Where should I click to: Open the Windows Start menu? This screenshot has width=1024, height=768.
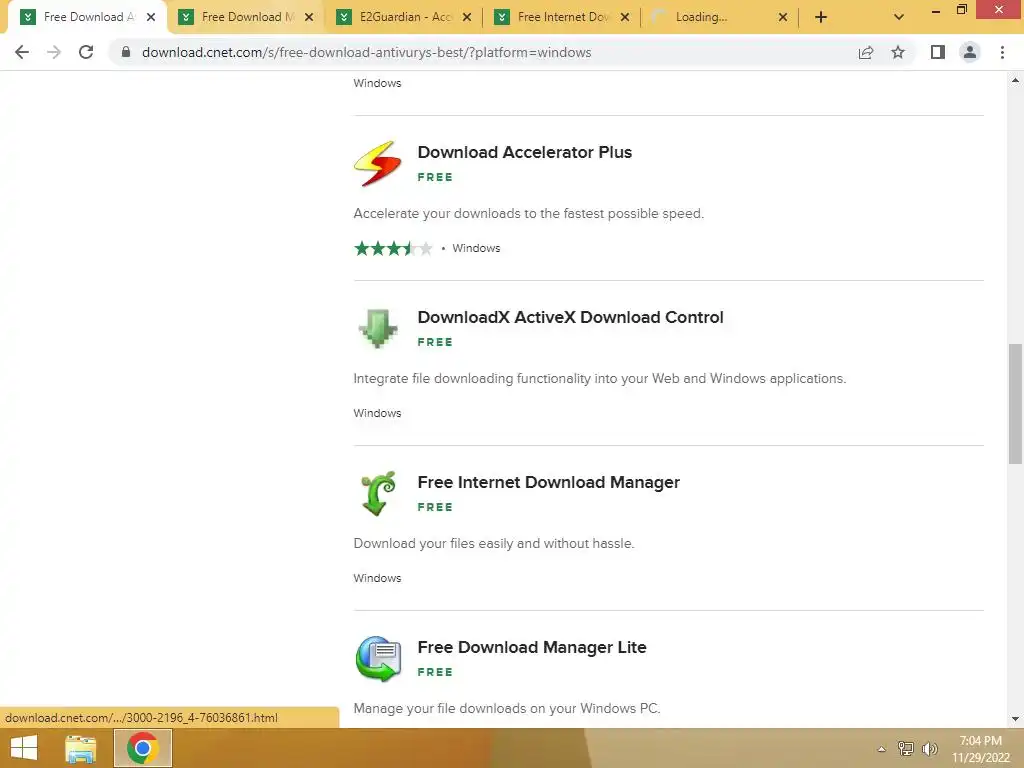(x=24, y=748)
